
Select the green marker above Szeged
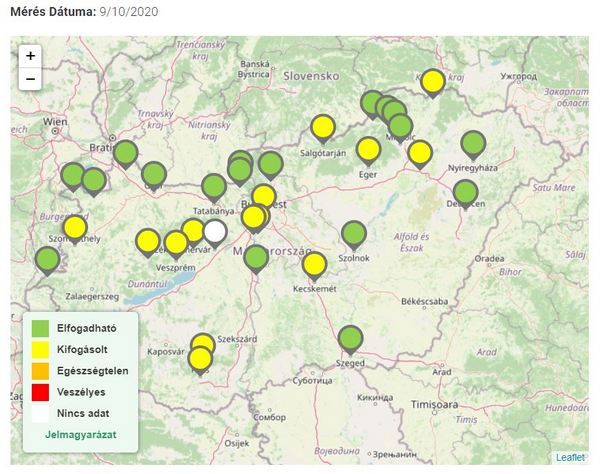[350, 338]
